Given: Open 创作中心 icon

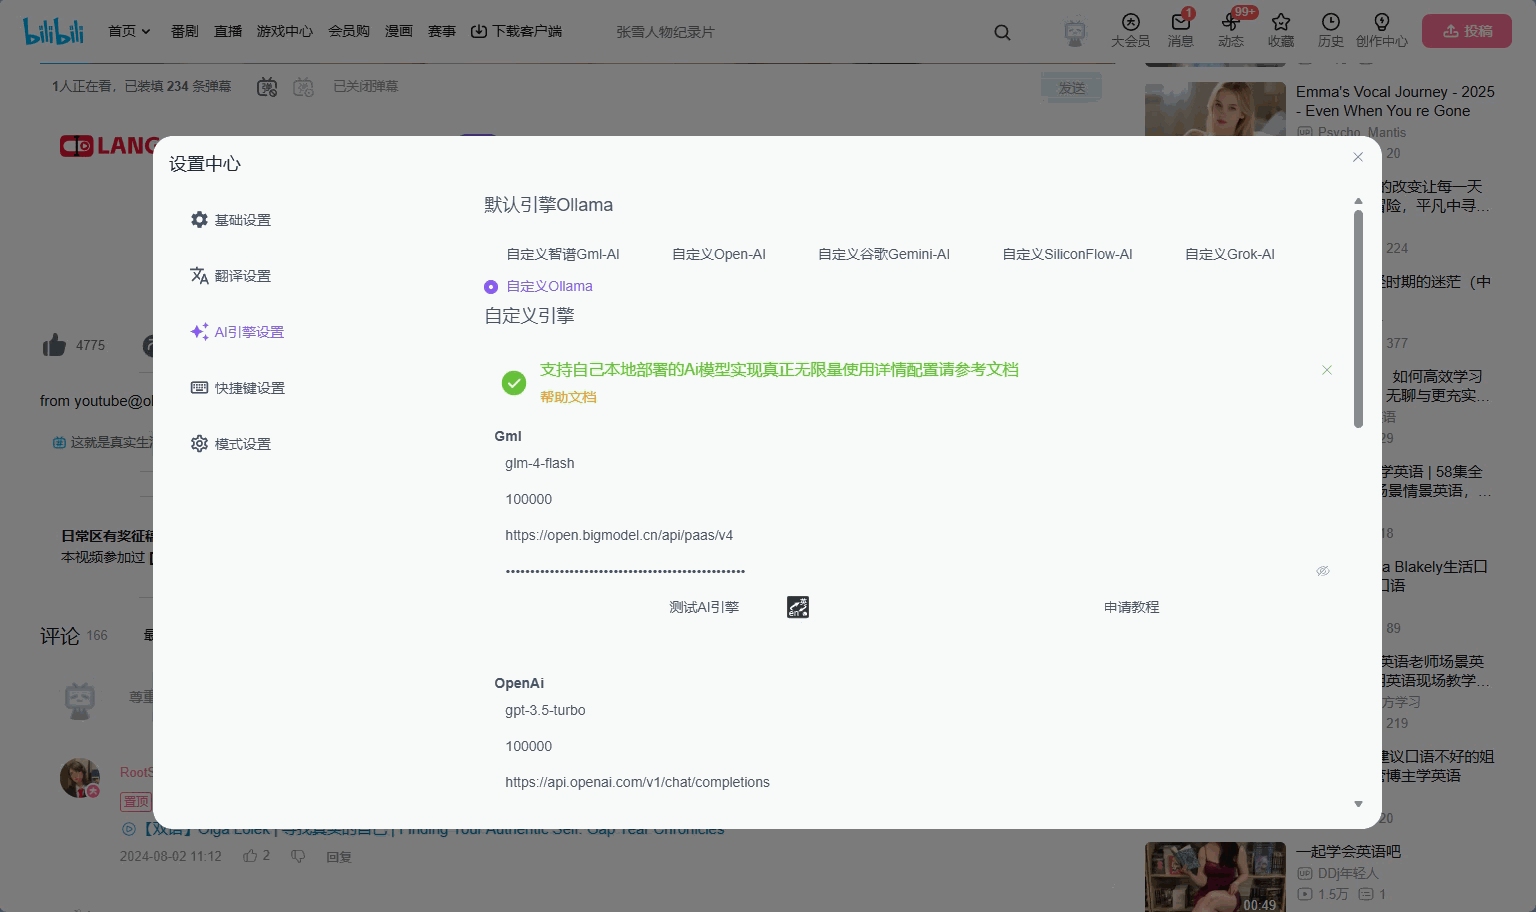Looking at the screenshot, I should tap(1382, 31).
